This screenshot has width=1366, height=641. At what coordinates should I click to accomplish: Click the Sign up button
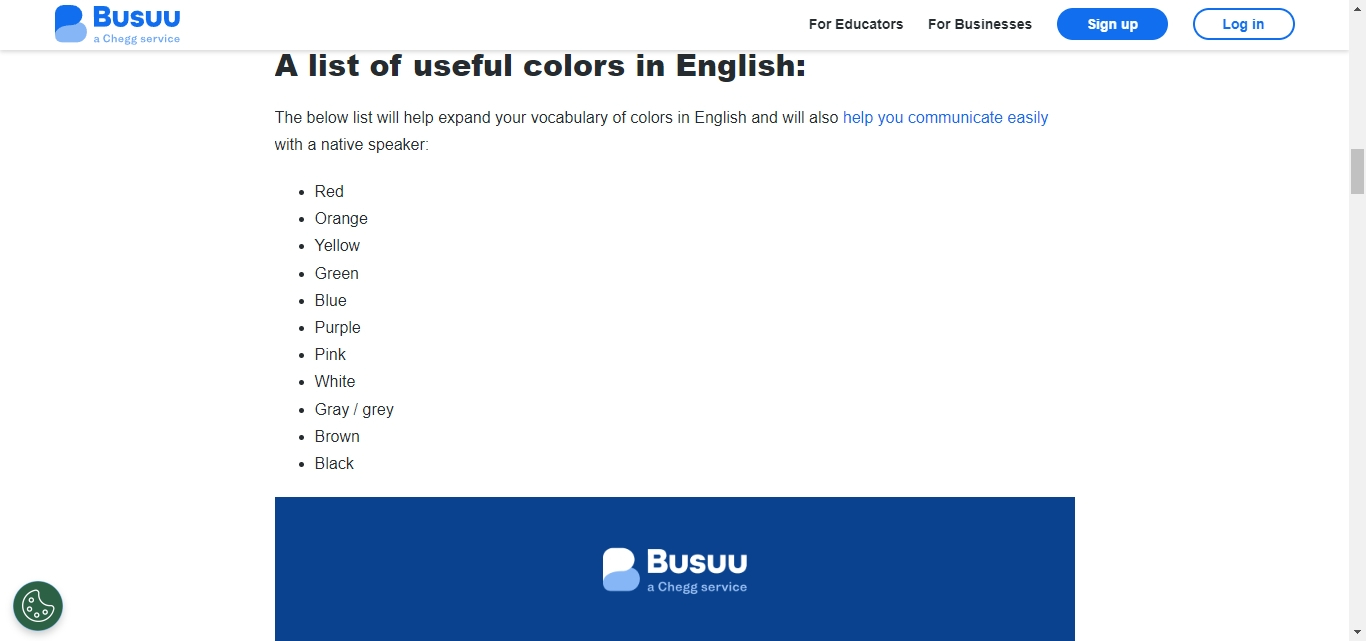tap(1112, 24)
